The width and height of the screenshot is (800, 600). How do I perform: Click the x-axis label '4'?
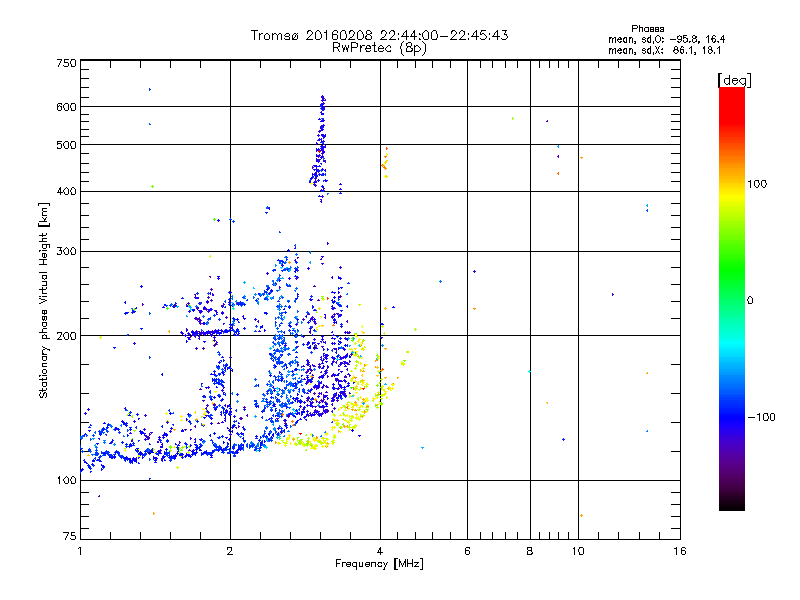click(380, 551)
